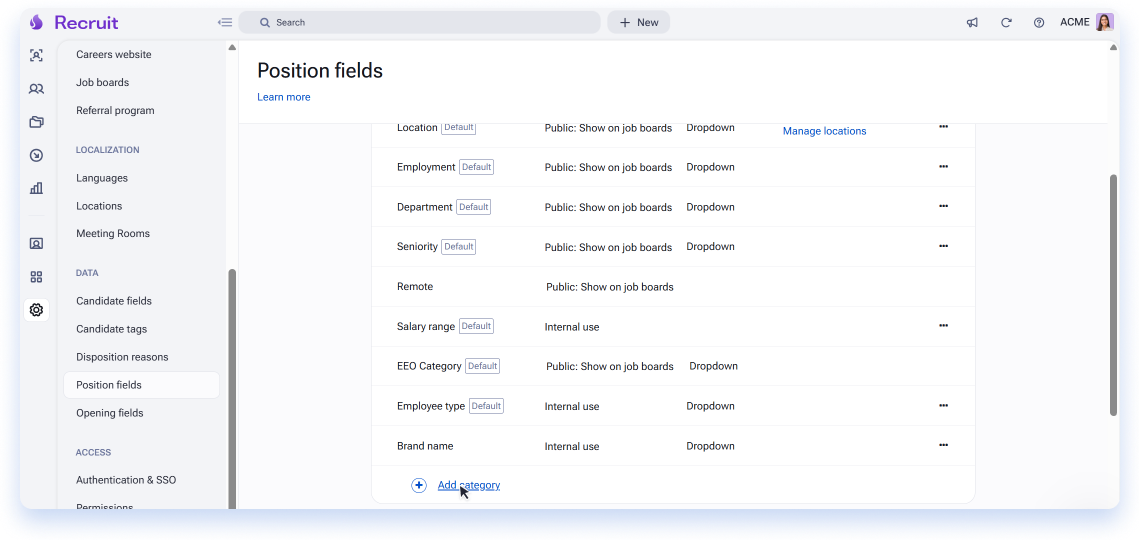1139x540 pixels.
Task: Open Job boards settings
Action: 102,83
